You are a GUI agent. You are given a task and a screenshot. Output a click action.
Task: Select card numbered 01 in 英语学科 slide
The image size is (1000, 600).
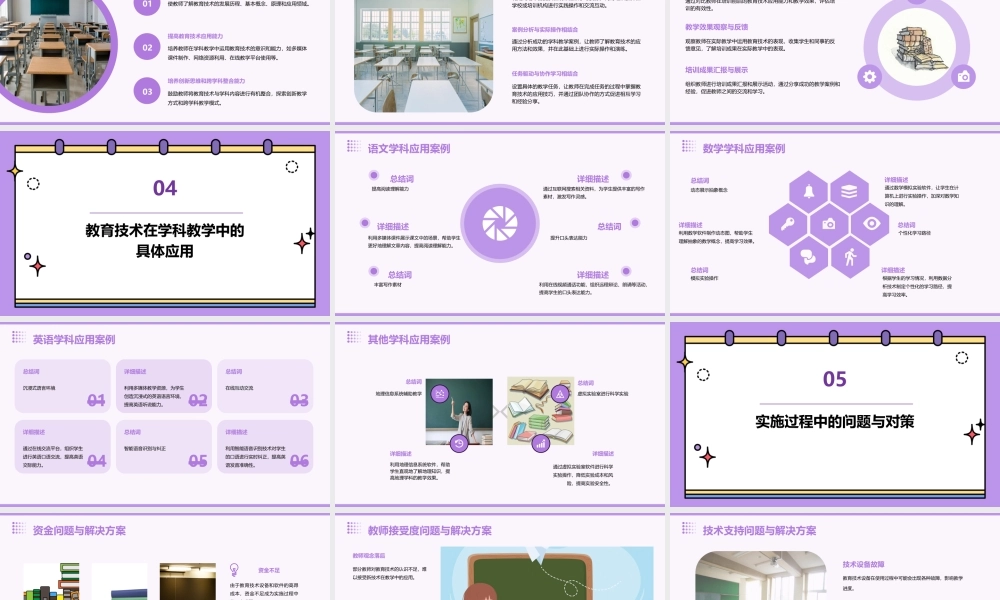coord(62,386)
